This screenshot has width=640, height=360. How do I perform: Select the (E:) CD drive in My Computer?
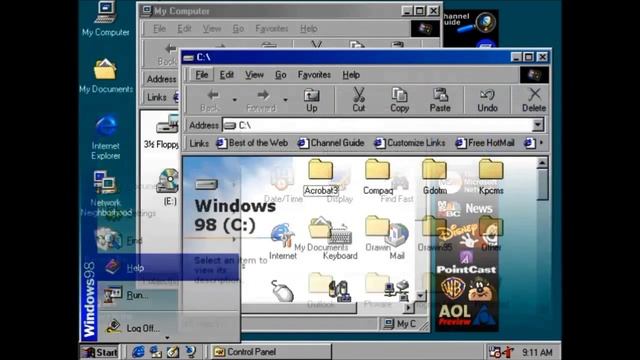tap(168, 187)
